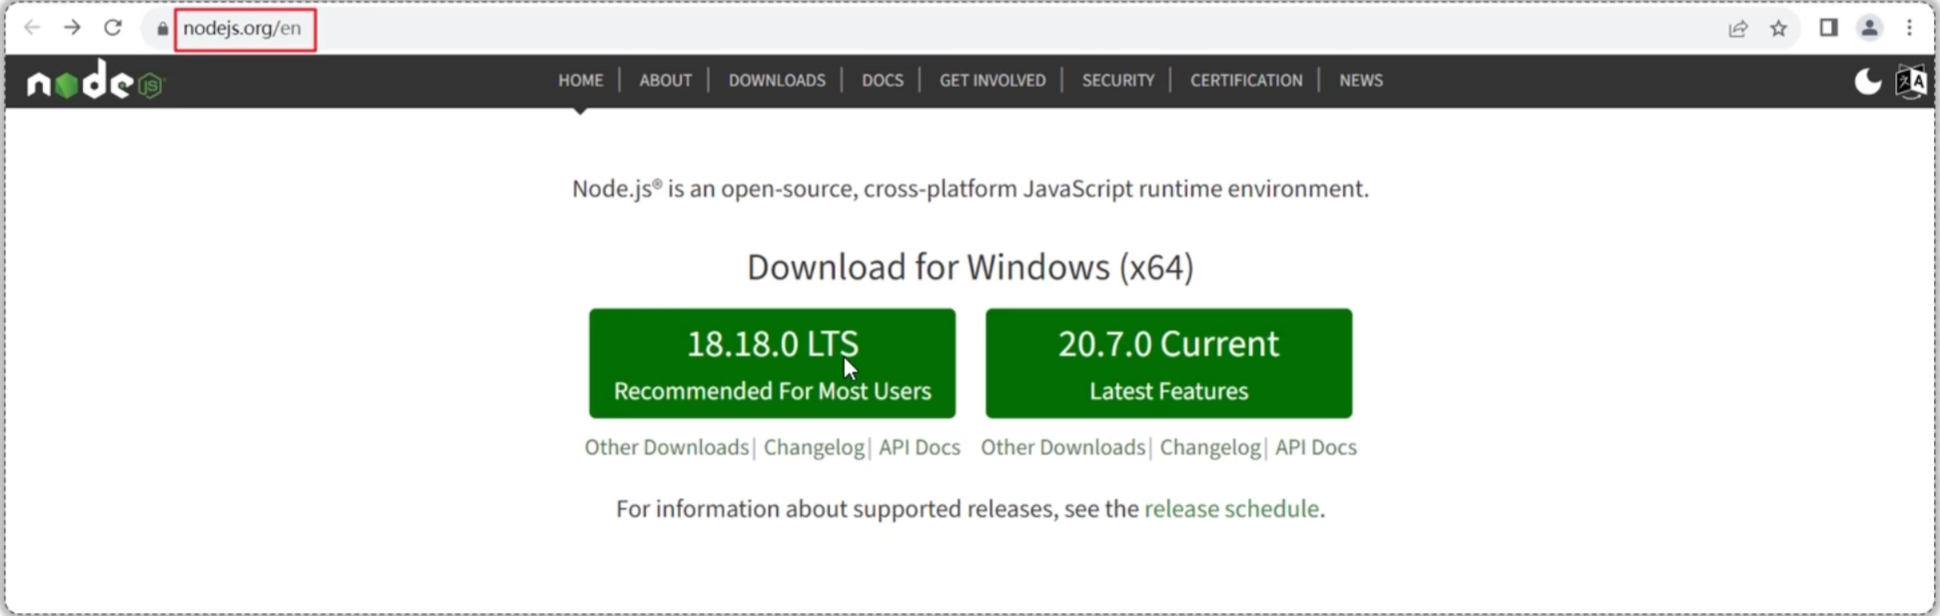
Task: Open the user profile icon
Action: 1869,28
